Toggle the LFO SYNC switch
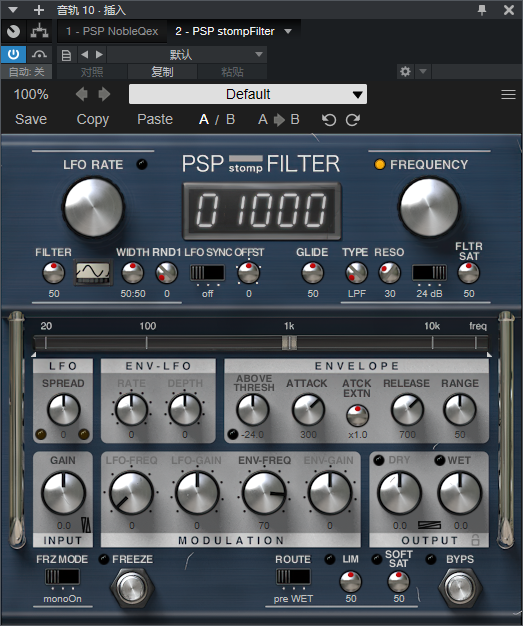The height and width of the screenshot is (626, 523). [x=207, y=273]
